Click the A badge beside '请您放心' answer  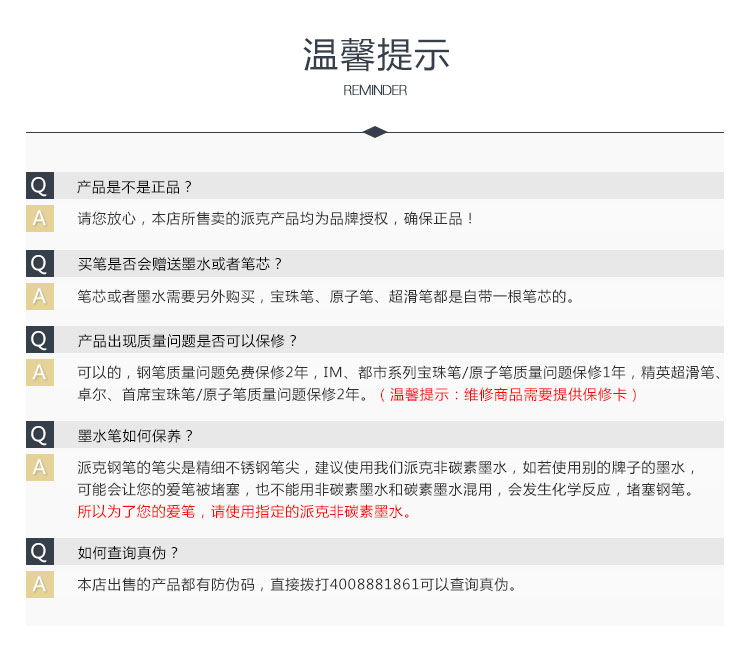(x=39, y=218)
